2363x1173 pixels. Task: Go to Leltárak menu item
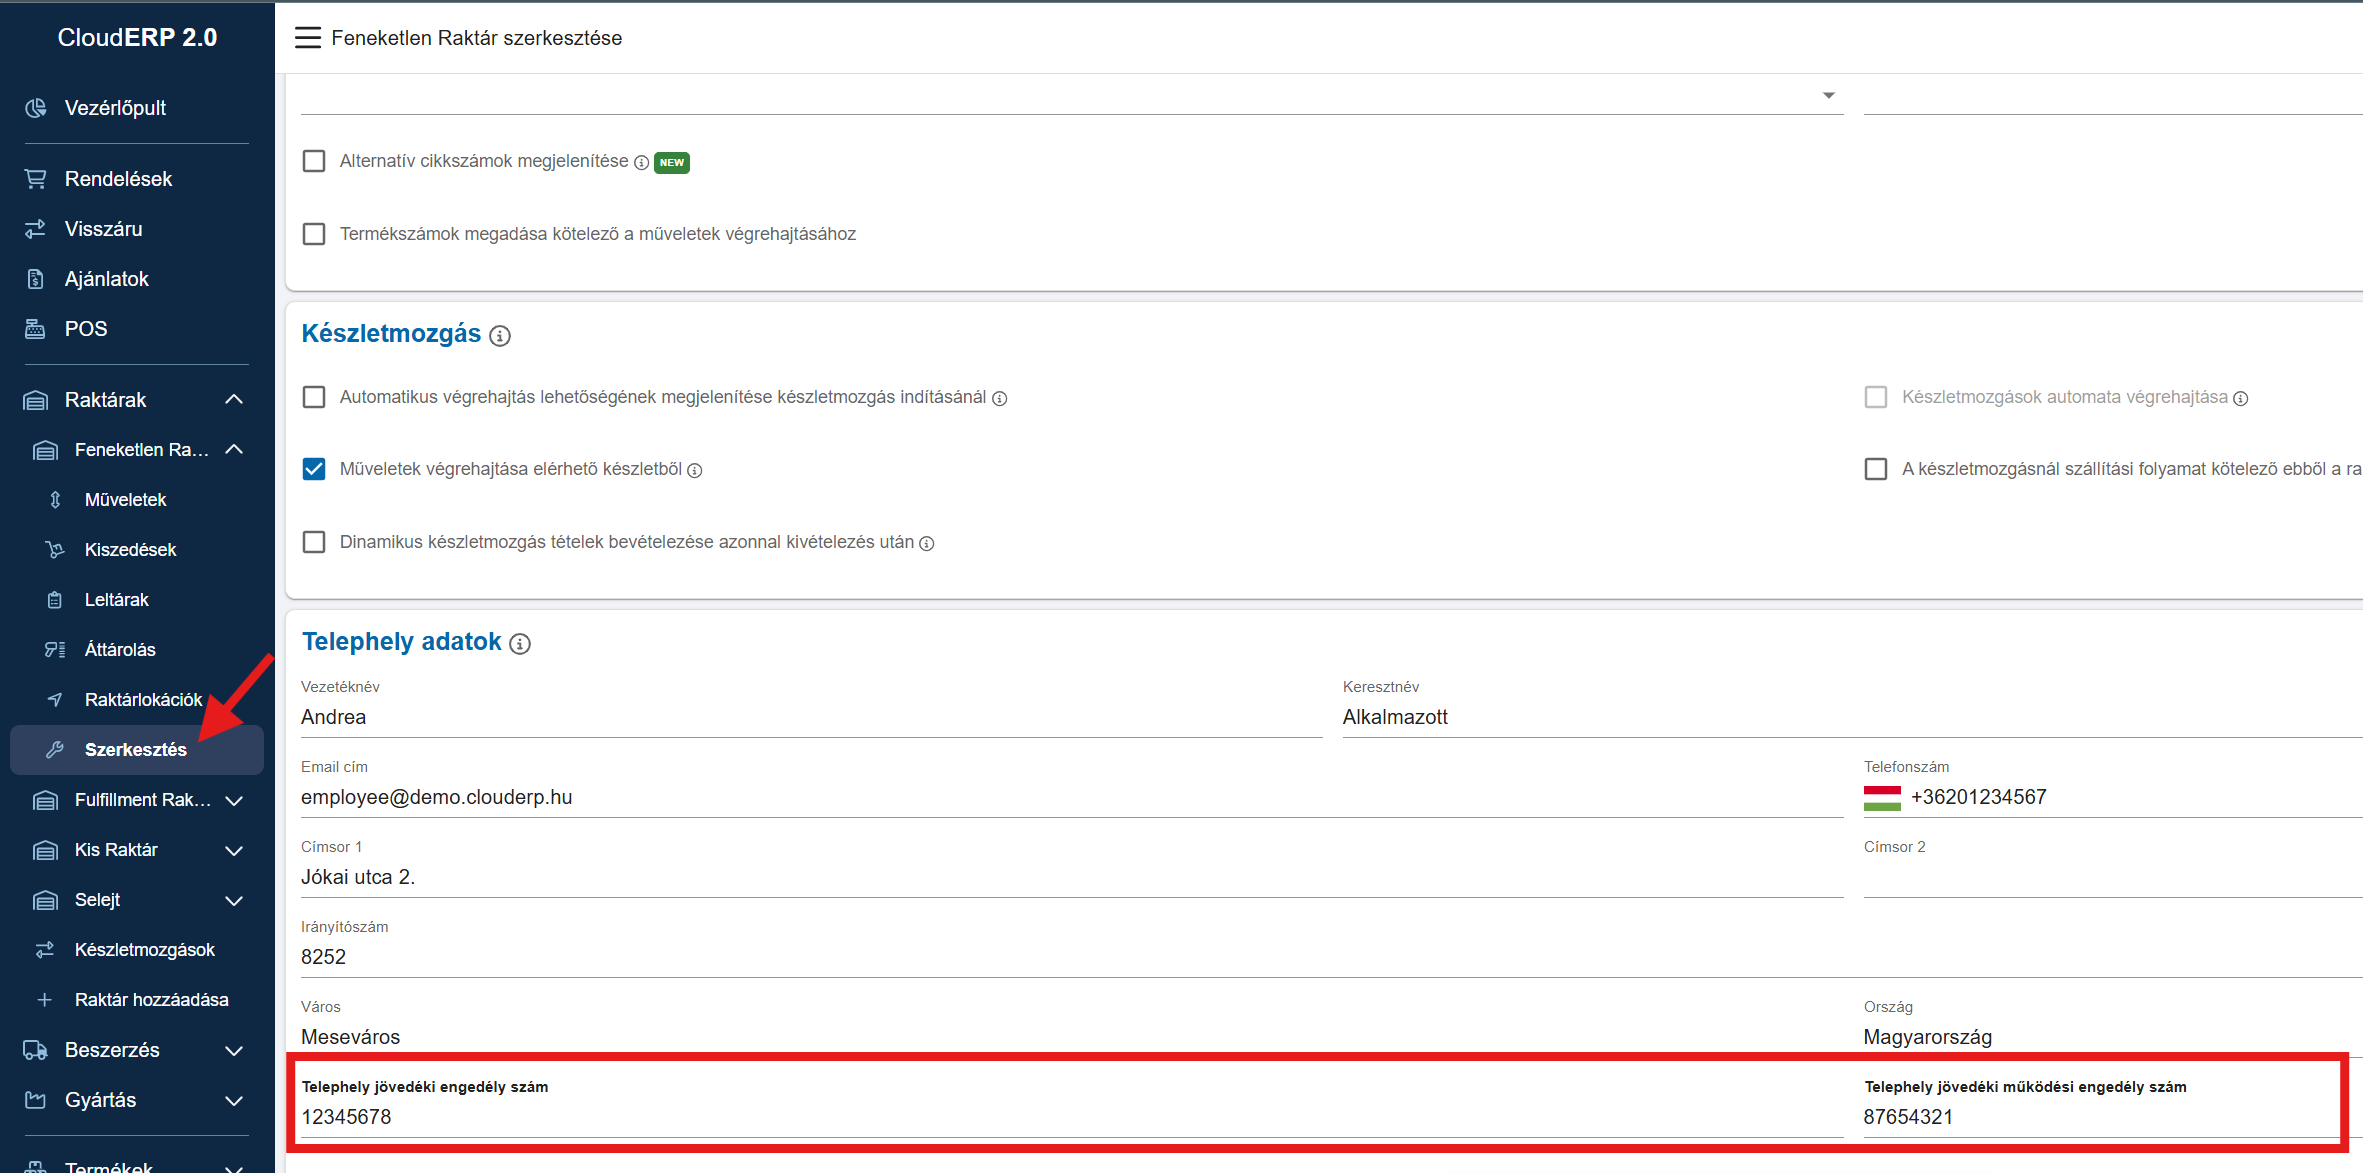[116, 600]
